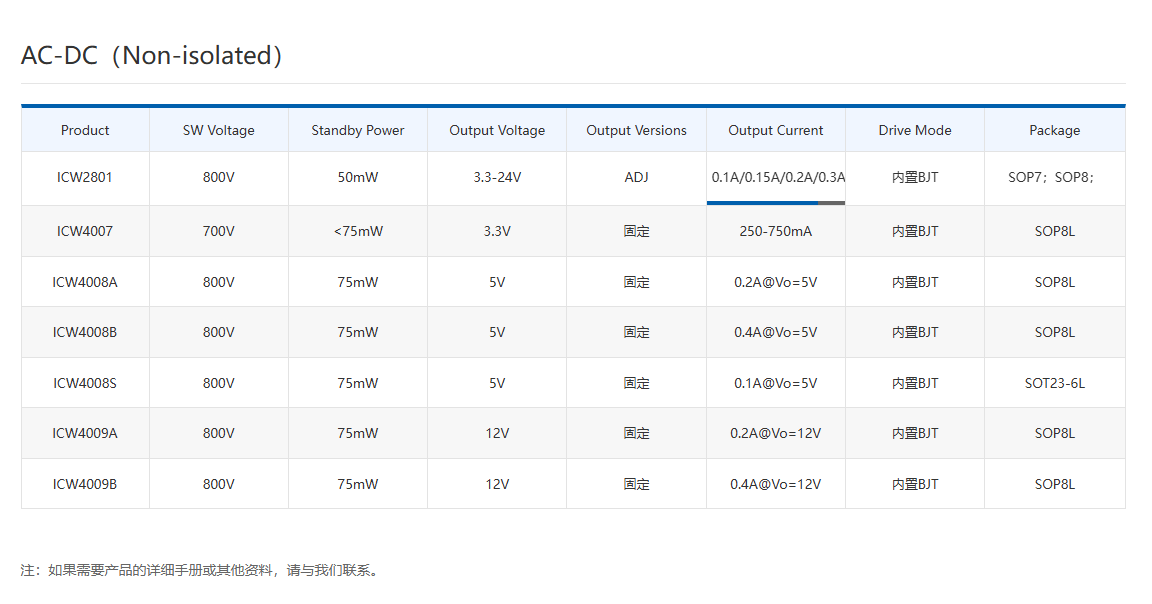The image size is (1152, 604).
Task: Click the 700V SW voltage cell
Action: tap(218, 231)
